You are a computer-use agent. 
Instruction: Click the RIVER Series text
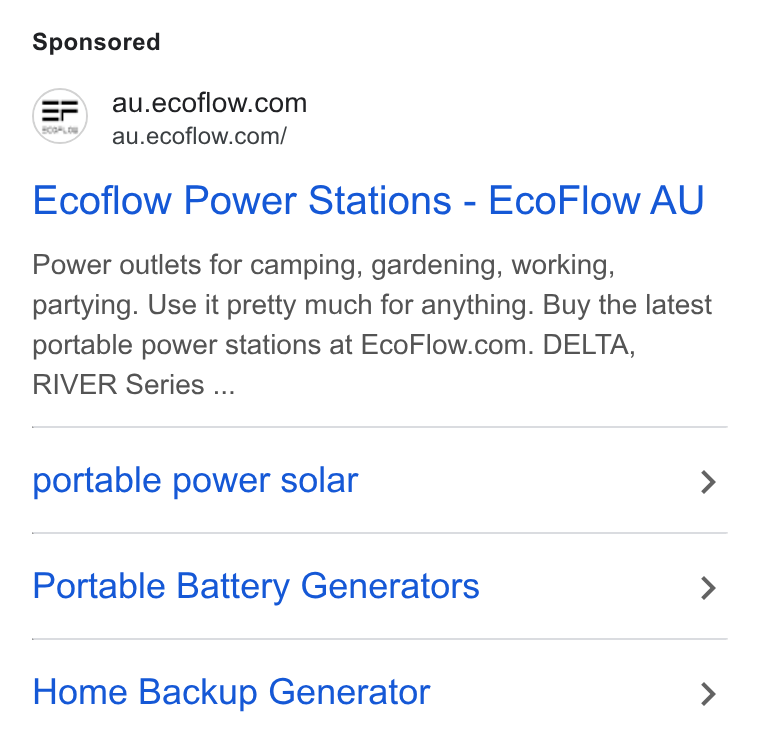(118, 385)
